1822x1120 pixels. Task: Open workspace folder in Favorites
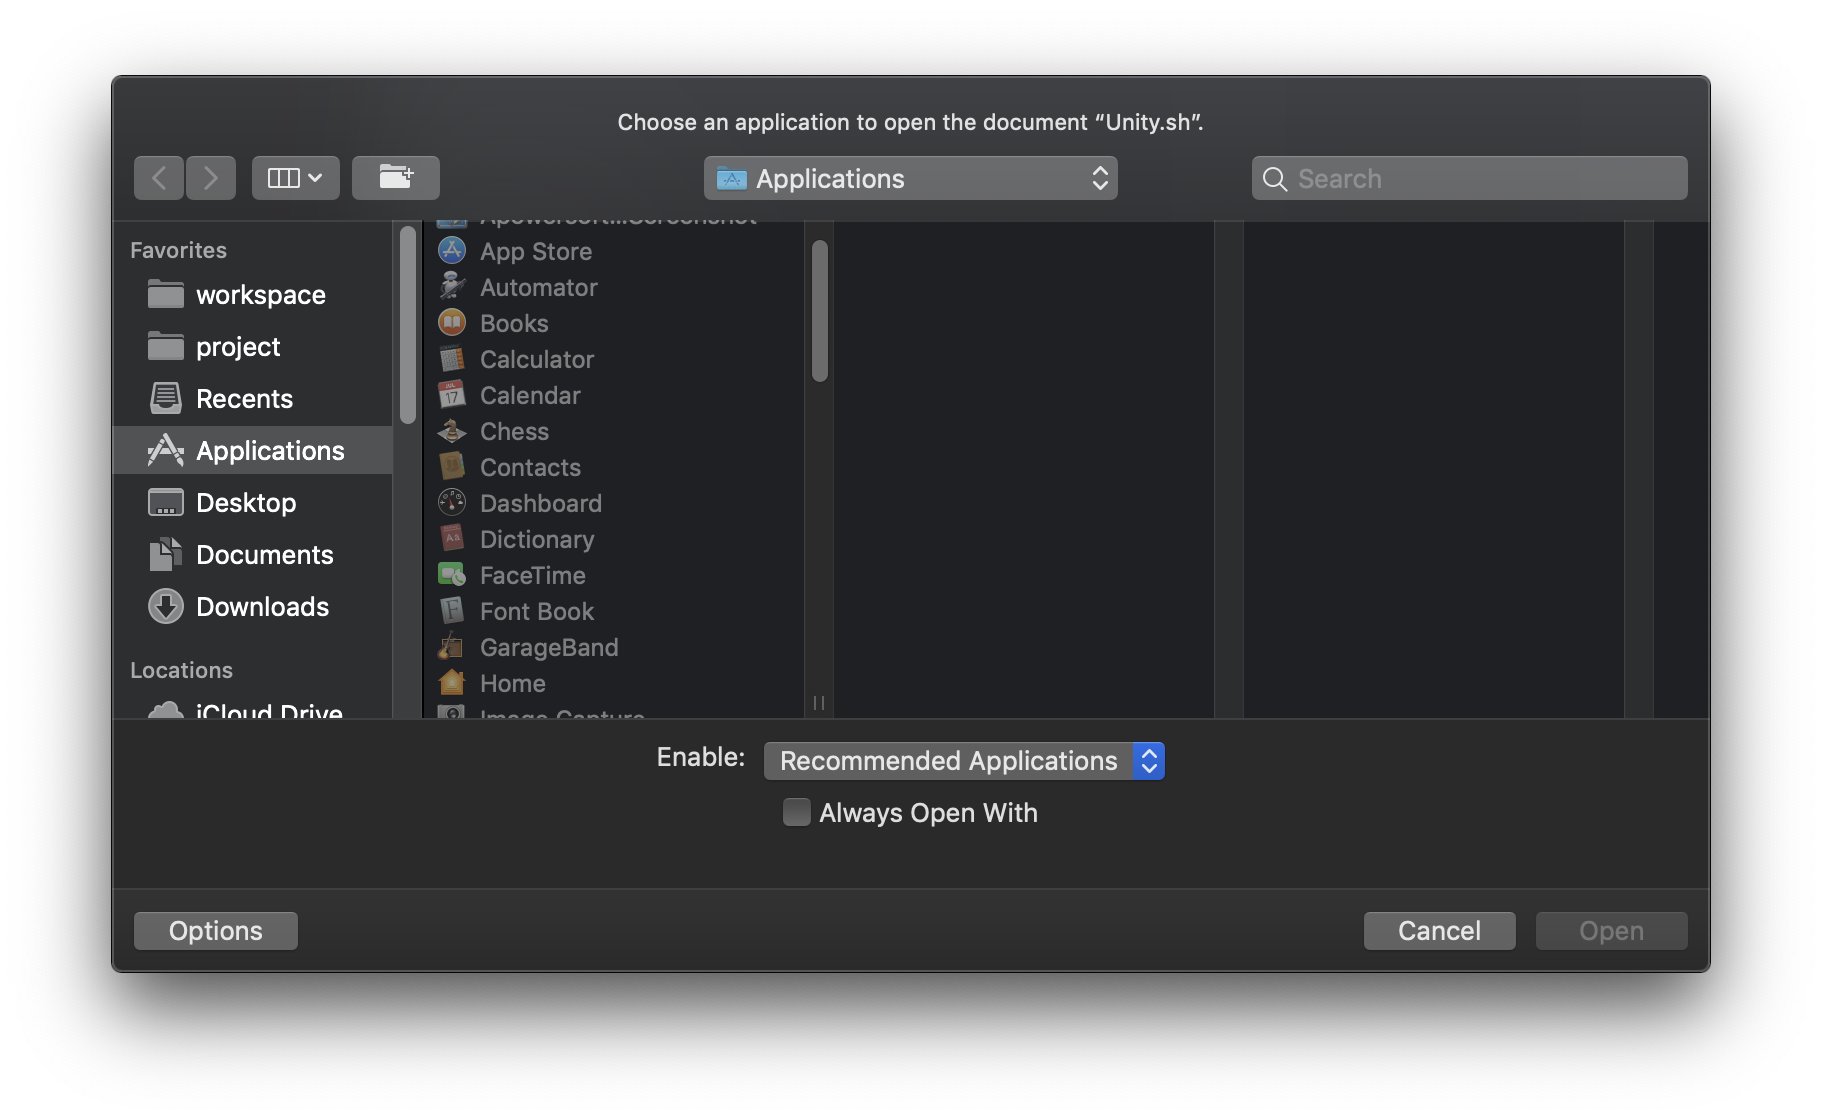click(x=252, y=295)
